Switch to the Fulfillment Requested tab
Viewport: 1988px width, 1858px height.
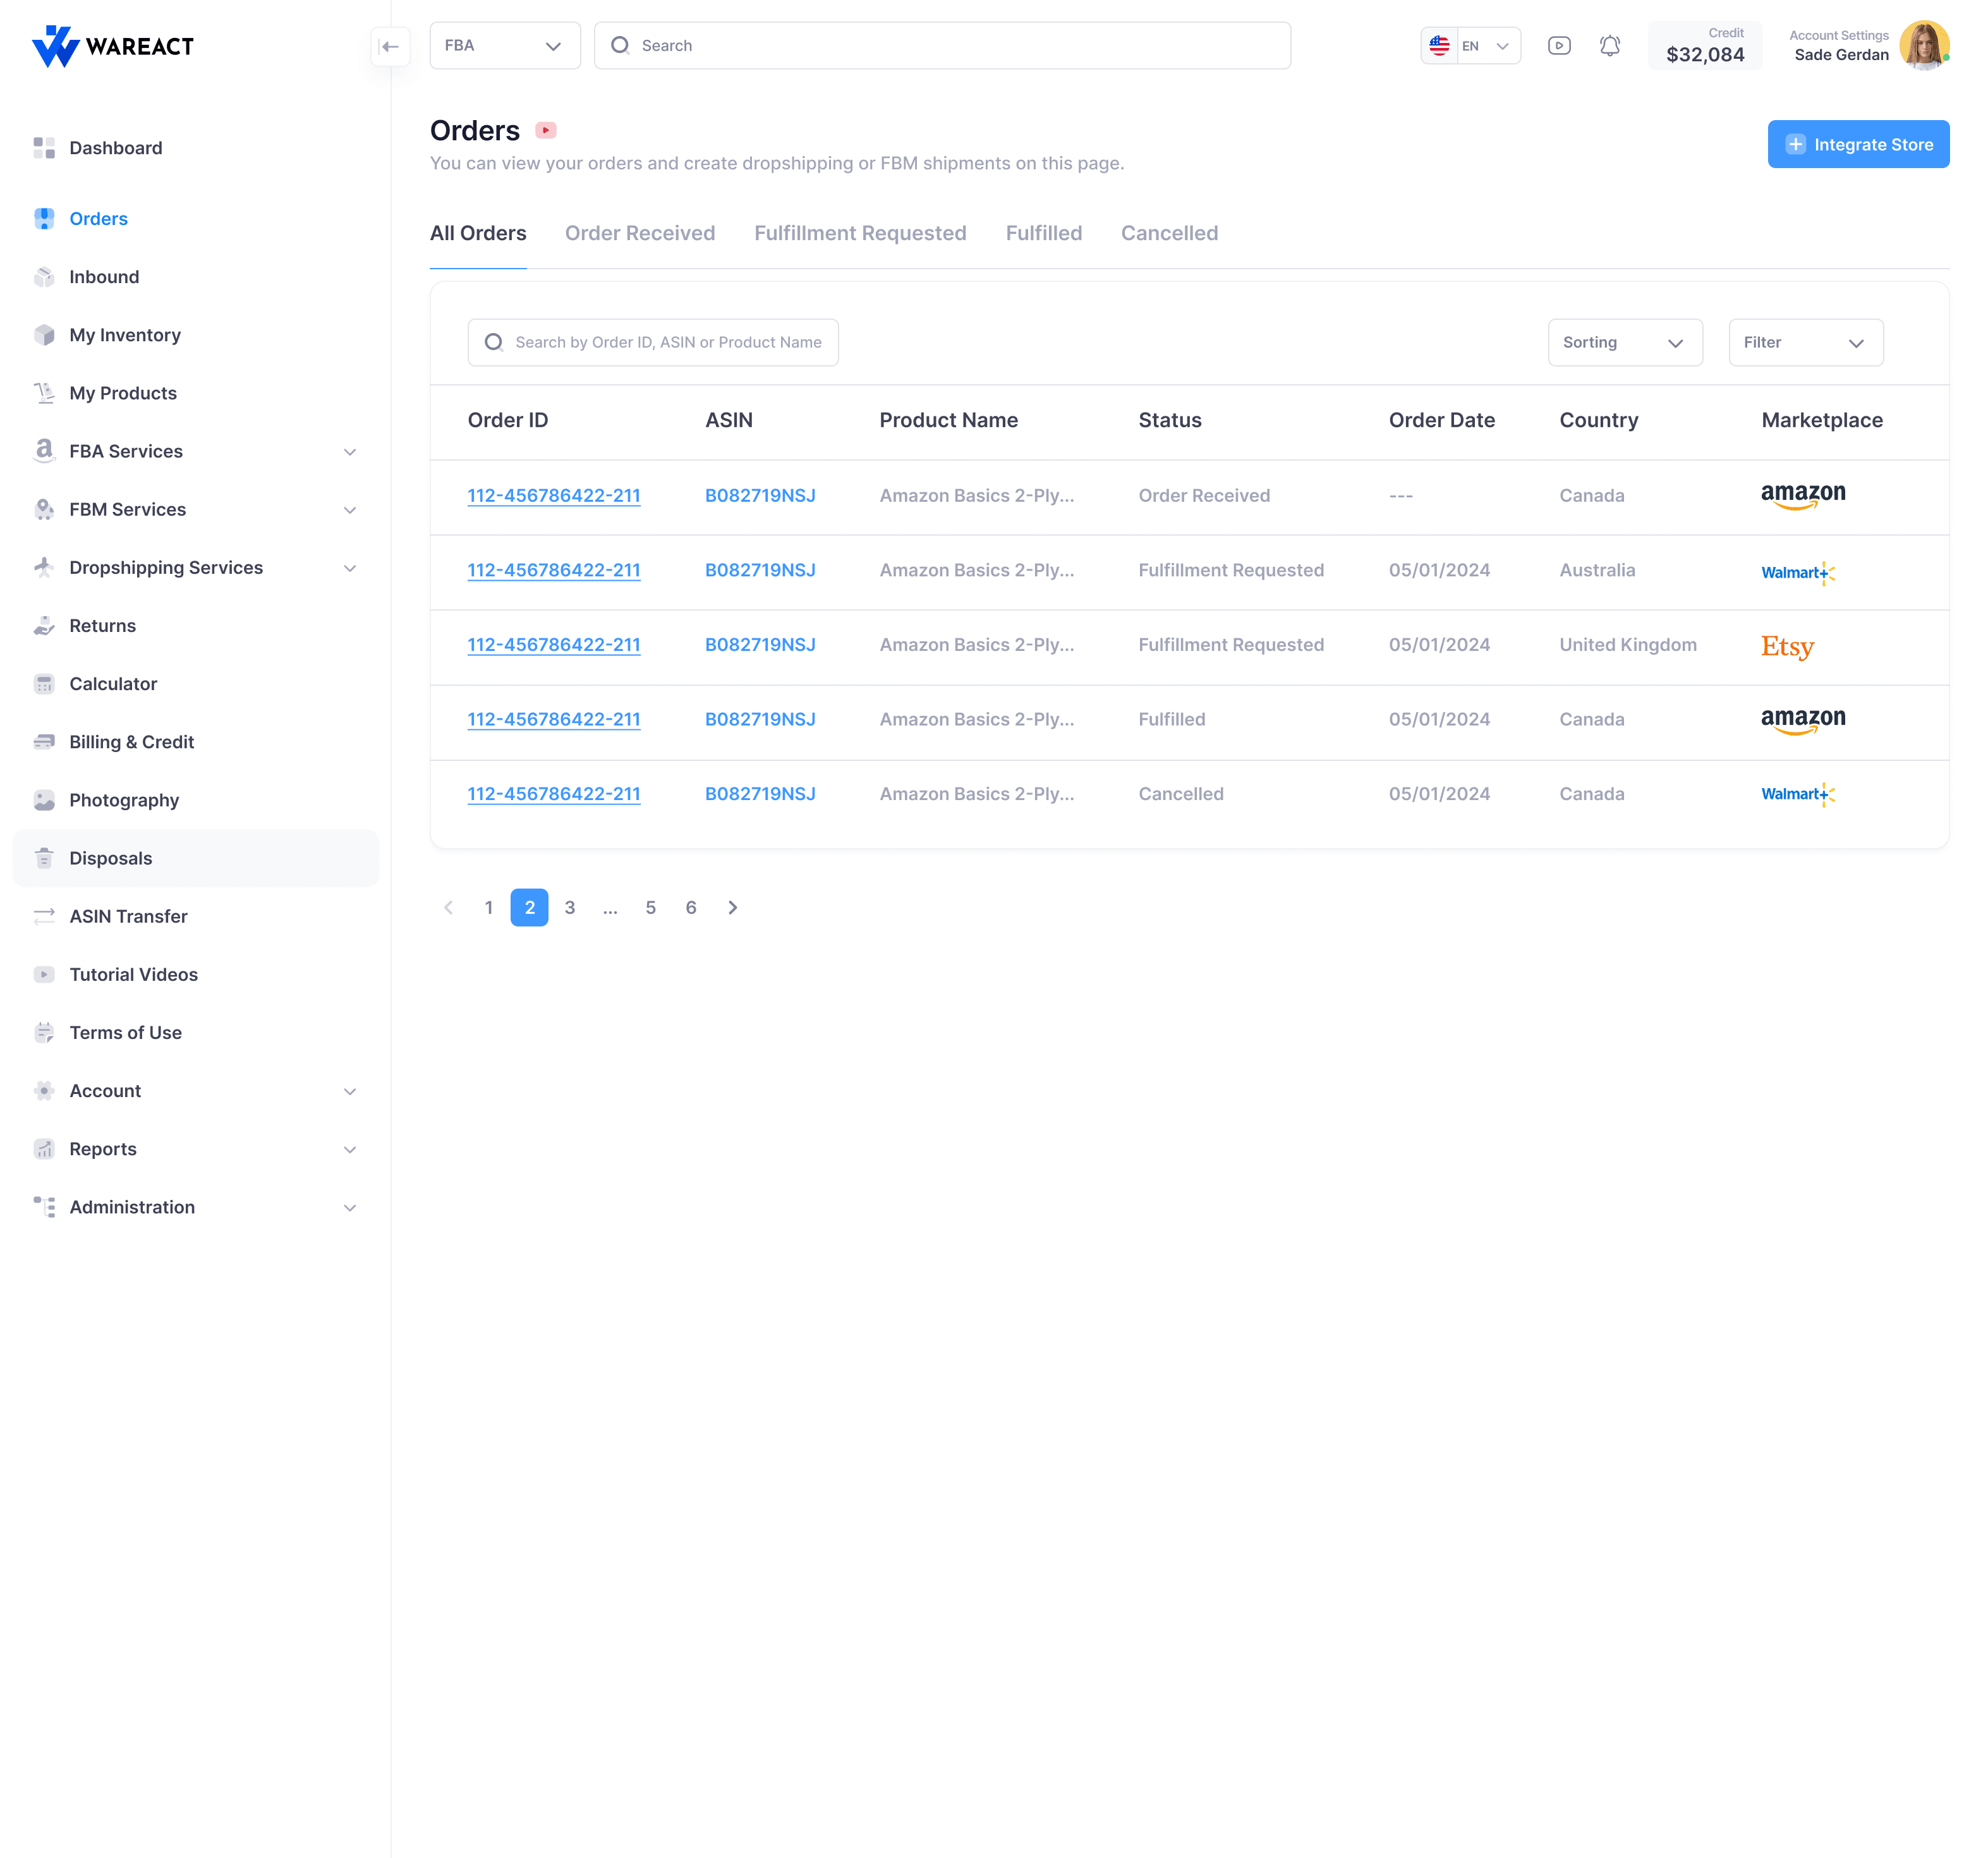point(860,233)
